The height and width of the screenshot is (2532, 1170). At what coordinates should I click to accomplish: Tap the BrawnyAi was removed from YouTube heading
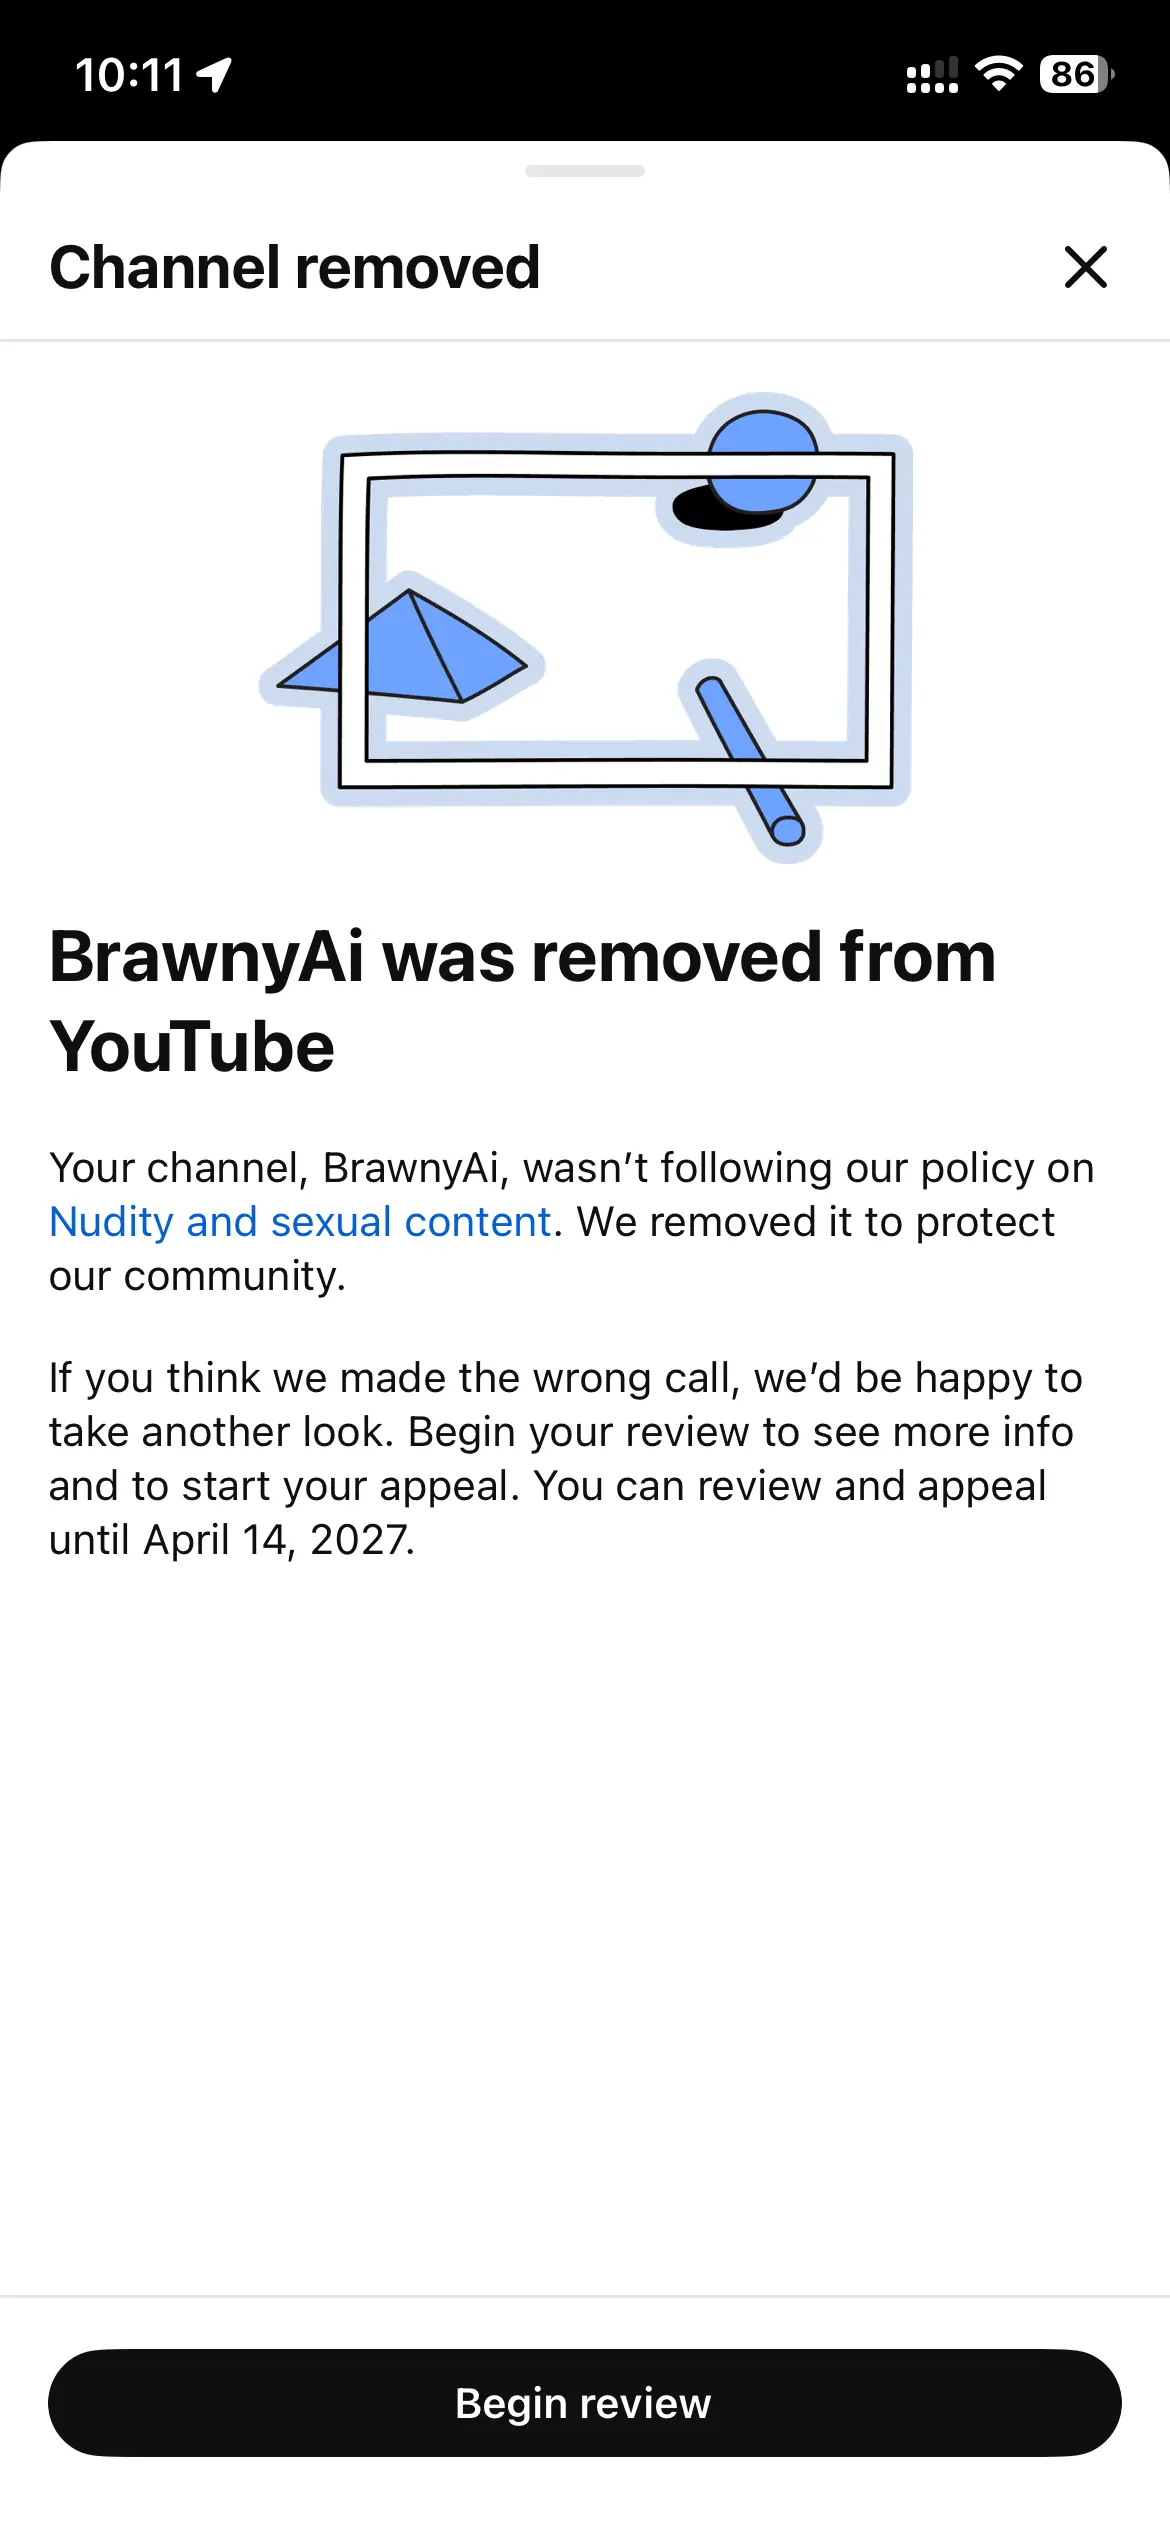523,1001
